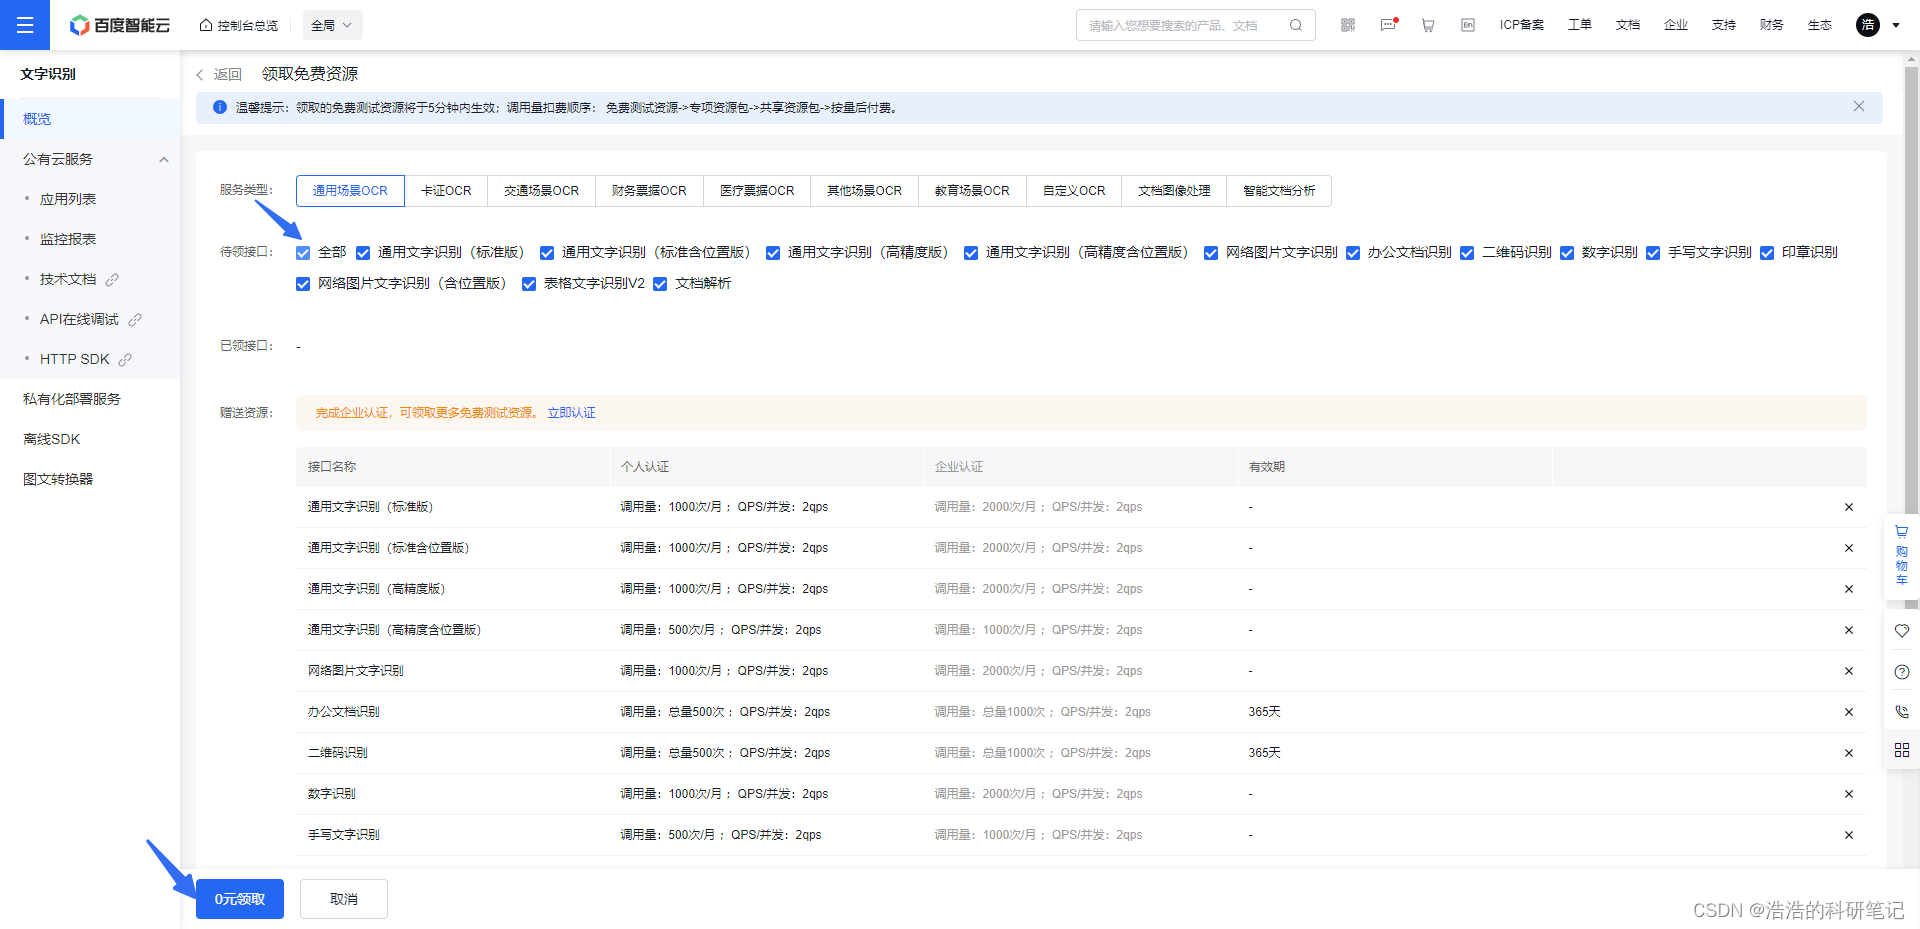Image resolution: width=1920 pixels, height=929 pixels.
Task: Click the 取消 button
Action: click(x=344, y=899)
